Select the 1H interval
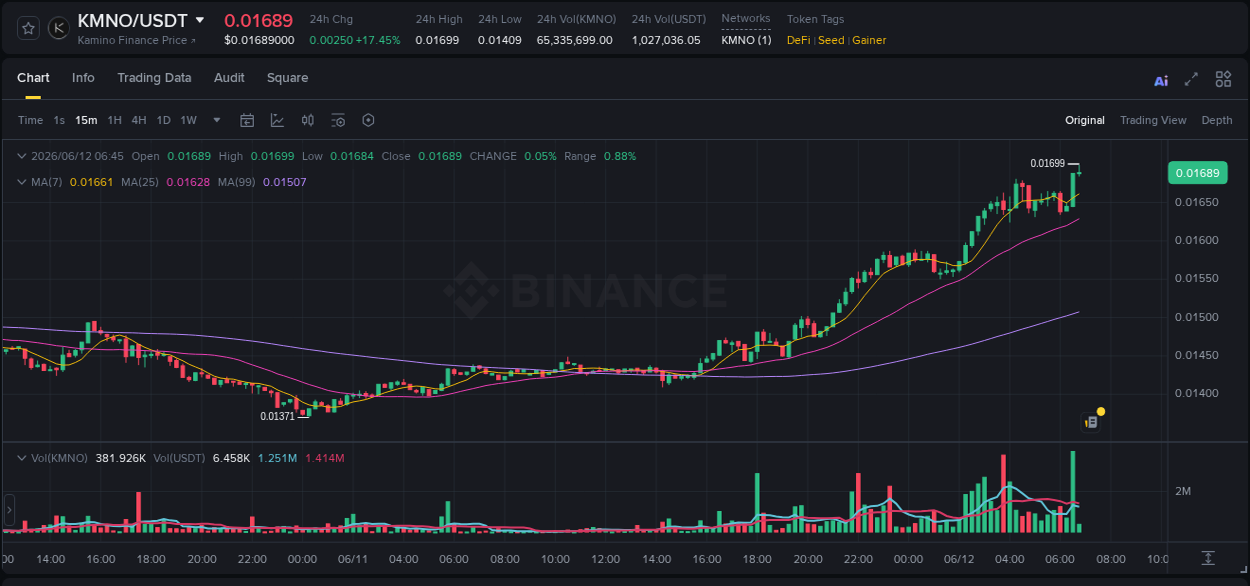This screenshot has width=1250, height=586. [x=114, y=120]
